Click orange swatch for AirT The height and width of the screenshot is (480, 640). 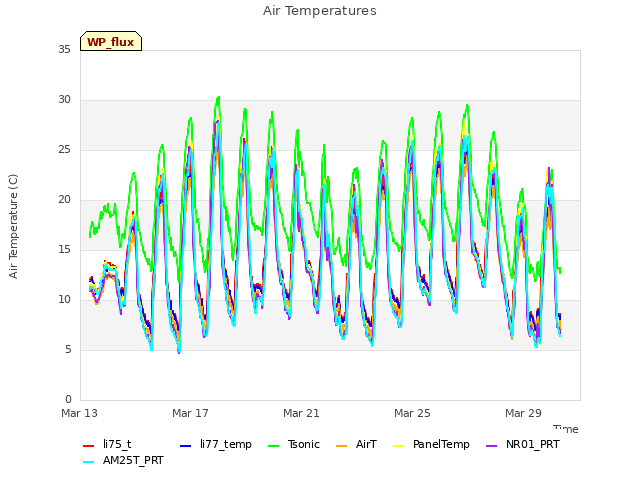pyautogui.click(x=341, y=446)
